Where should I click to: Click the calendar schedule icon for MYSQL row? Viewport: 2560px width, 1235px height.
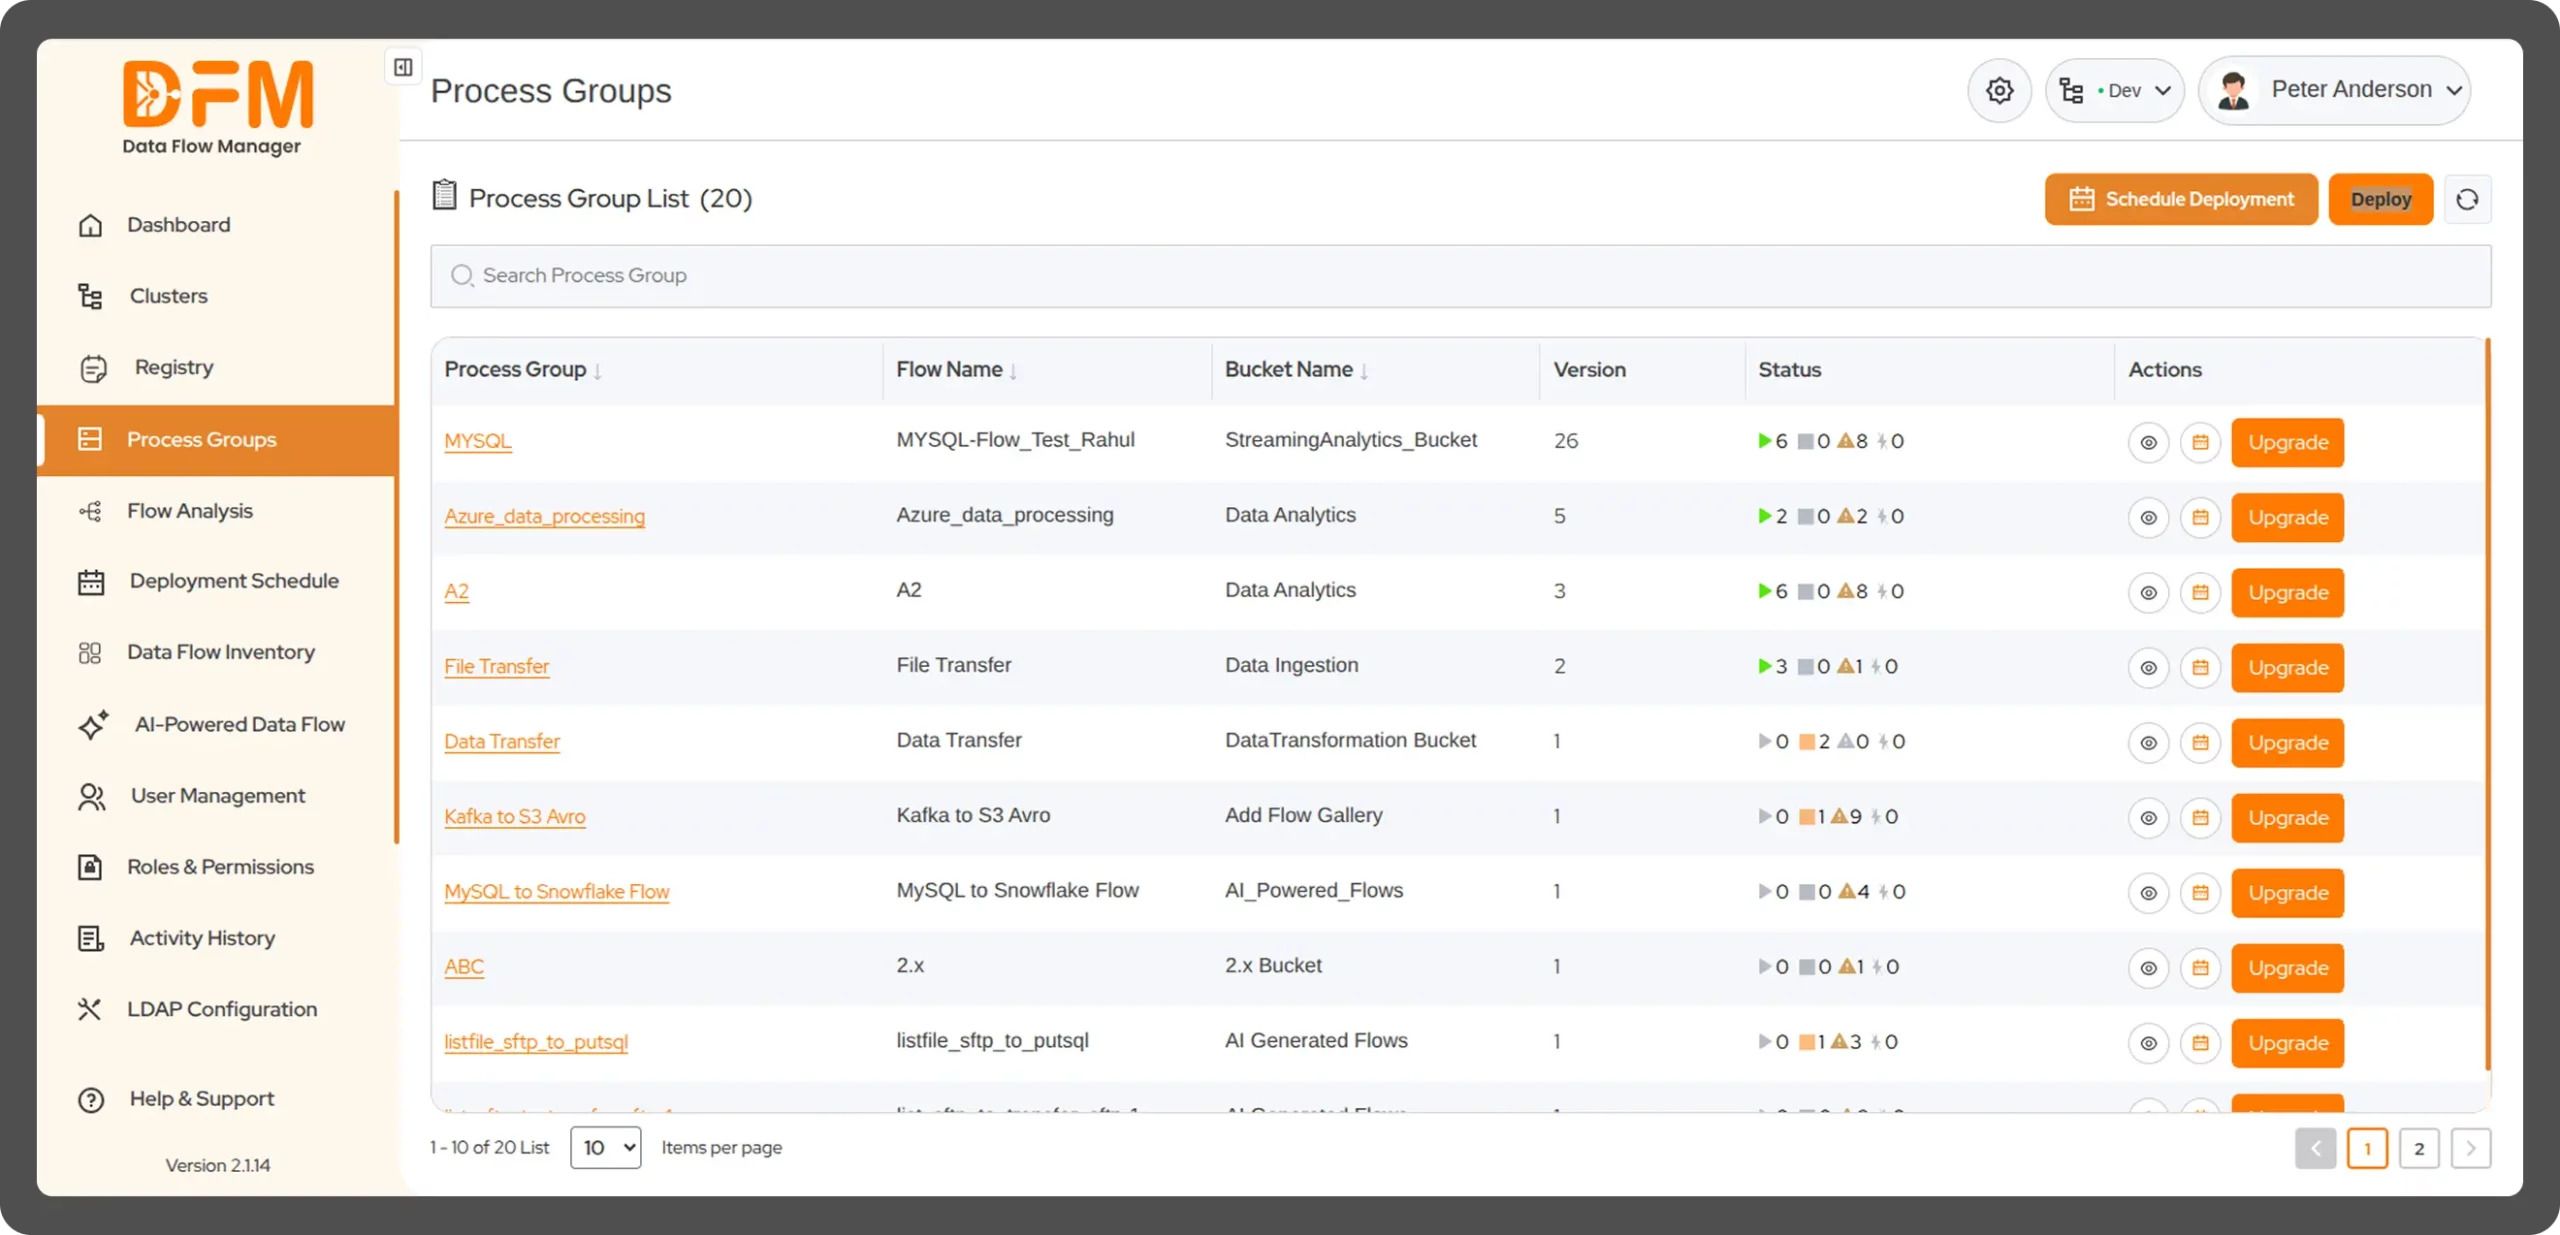(x=2200, y=442)
